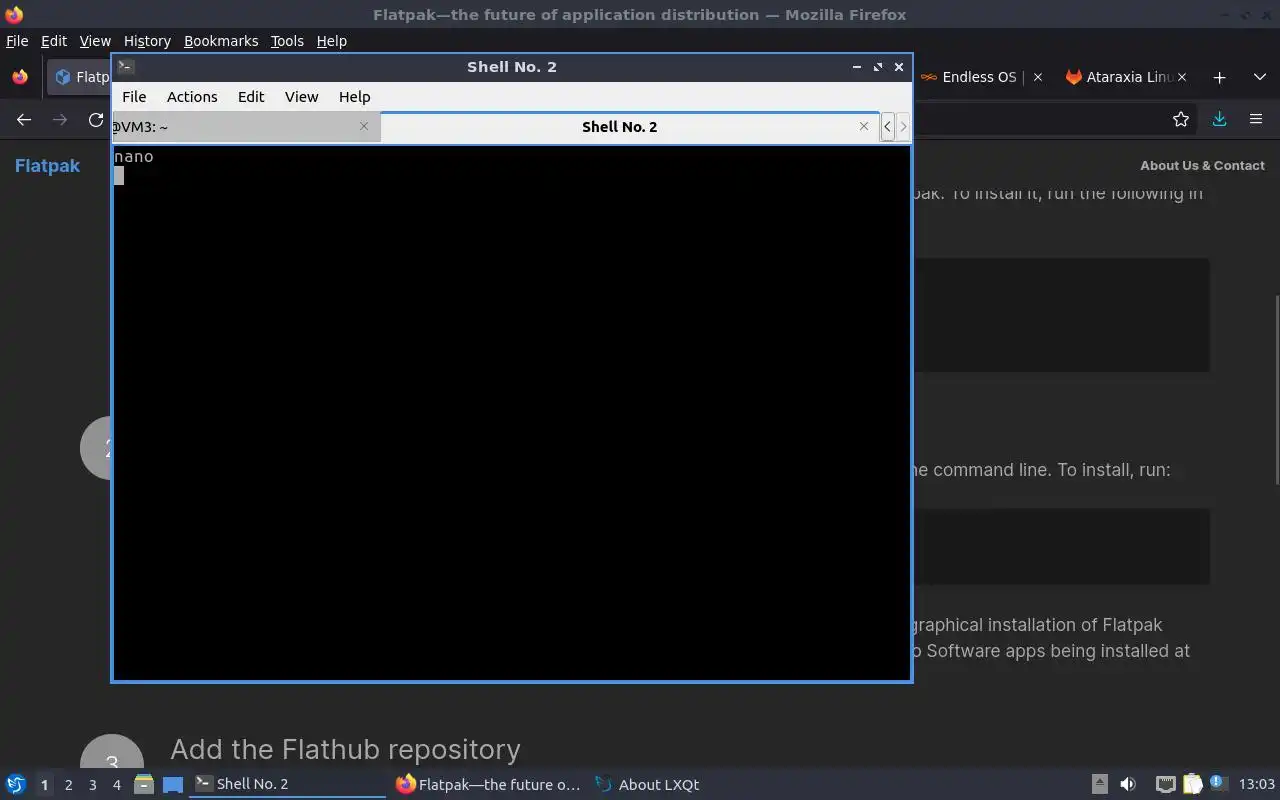Switch to virtual desktop 3
The image size is (1280, 800).
[92, 785]
